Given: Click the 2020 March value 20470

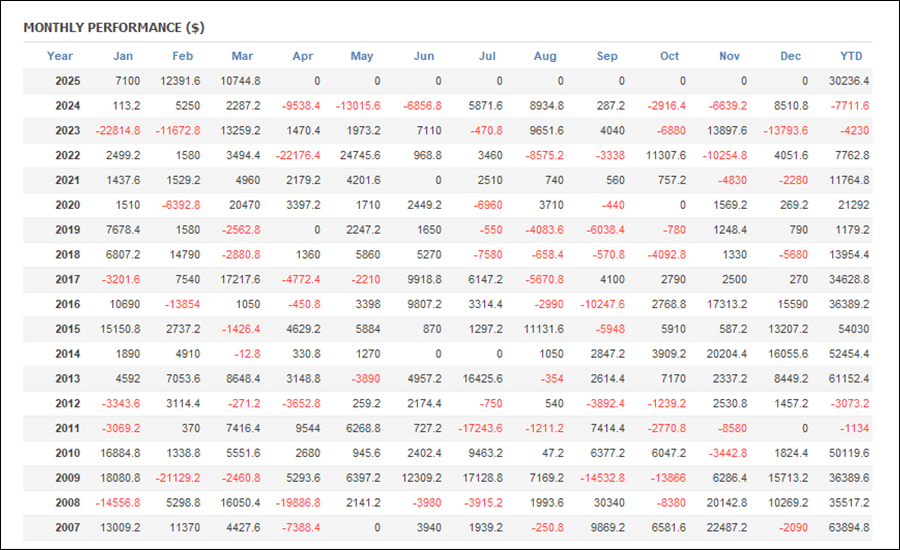Looking at the screenshot, I should pos(245,205).
